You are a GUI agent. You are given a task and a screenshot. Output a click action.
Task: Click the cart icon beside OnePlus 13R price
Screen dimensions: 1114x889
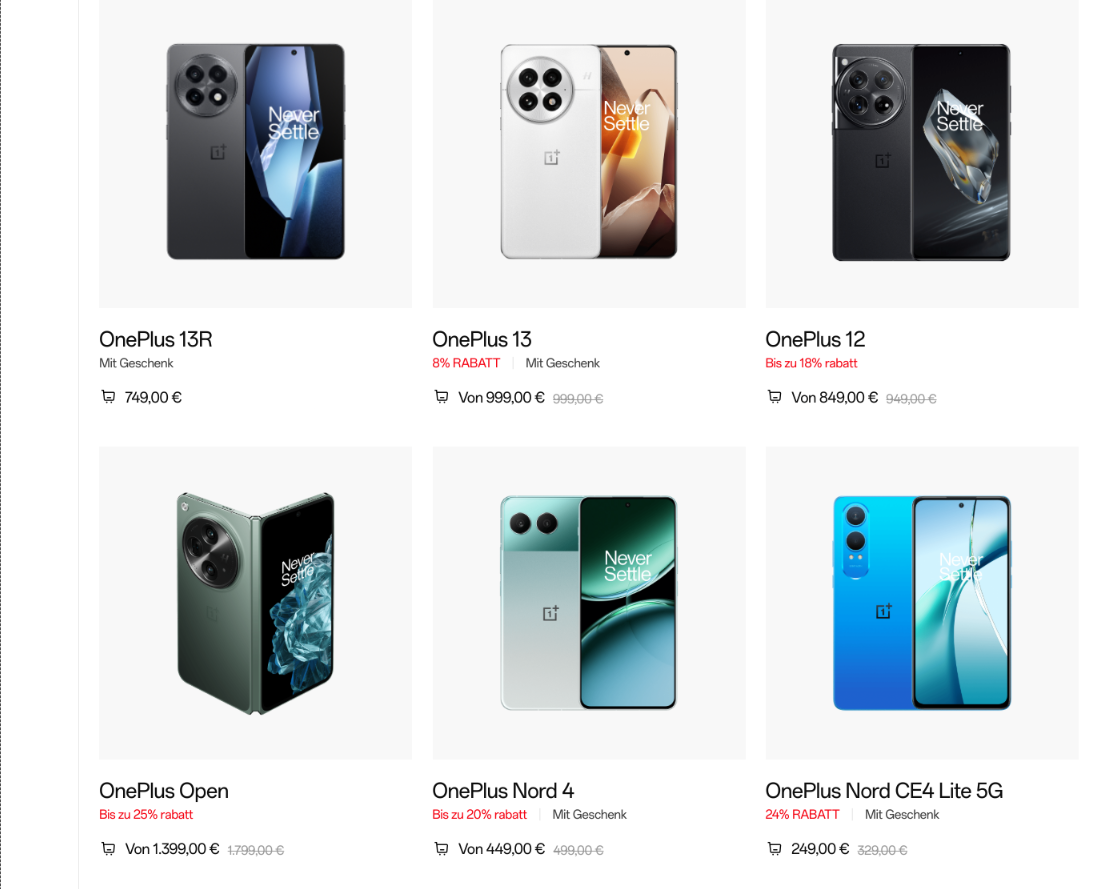[x=108, y=397]
